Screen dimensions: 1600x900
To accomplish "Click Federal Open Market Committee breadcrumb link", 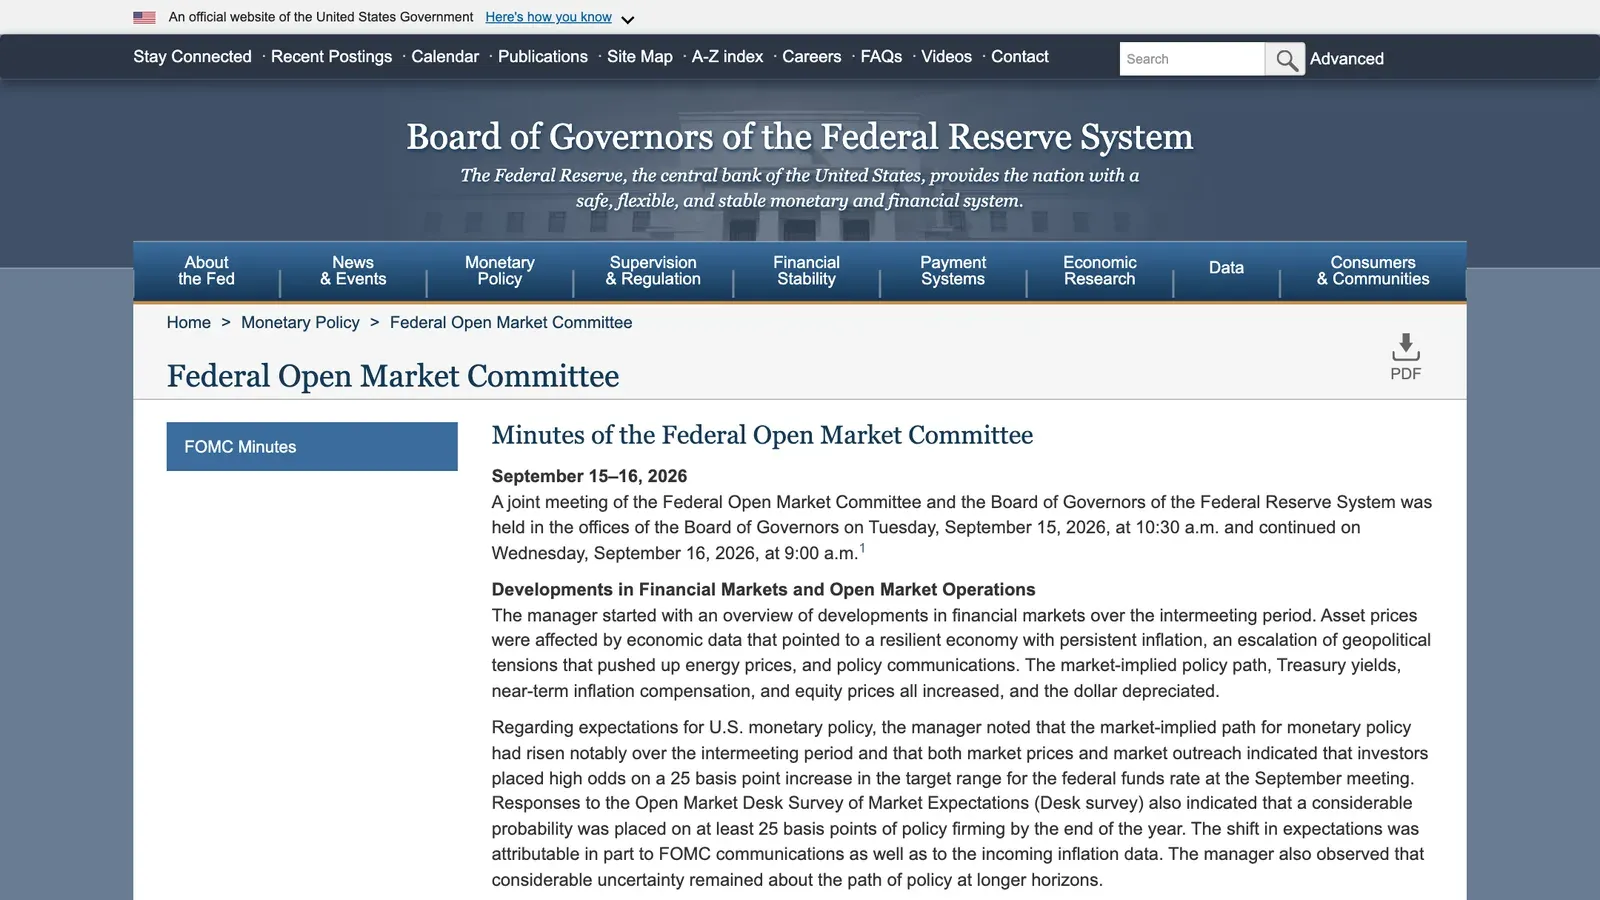I will 511,323.
